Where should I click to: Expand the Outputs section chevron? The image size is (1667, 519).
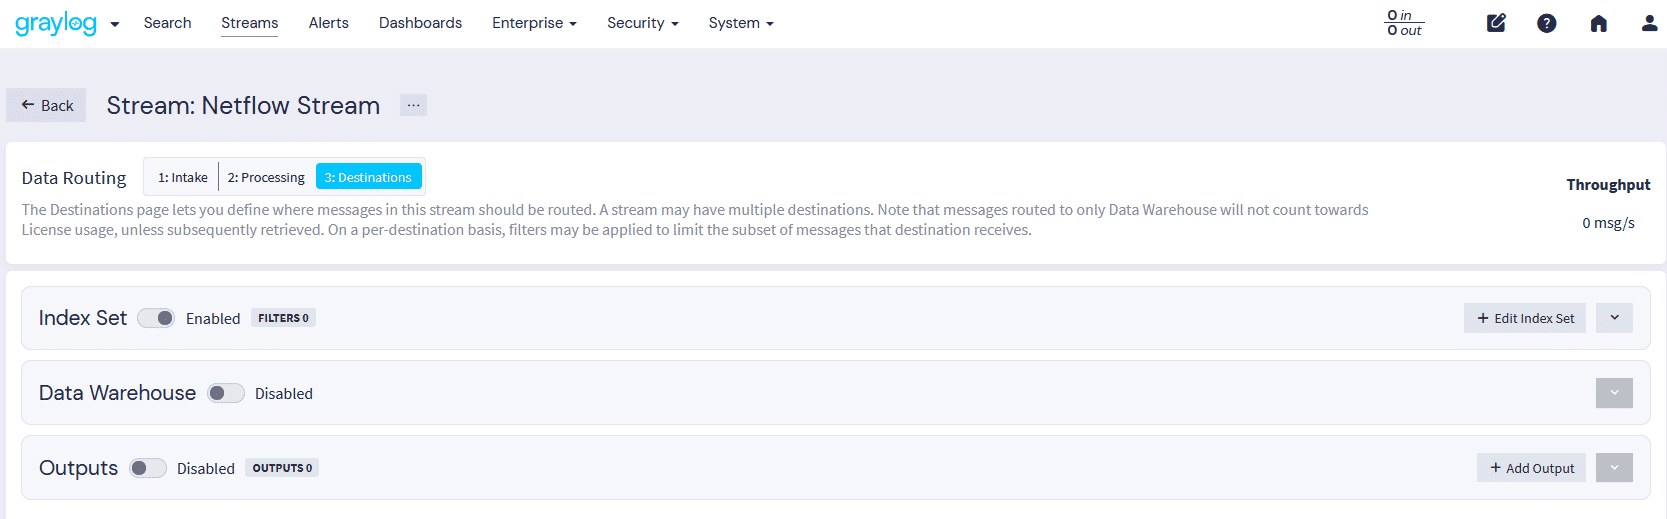coord(1614,468)
